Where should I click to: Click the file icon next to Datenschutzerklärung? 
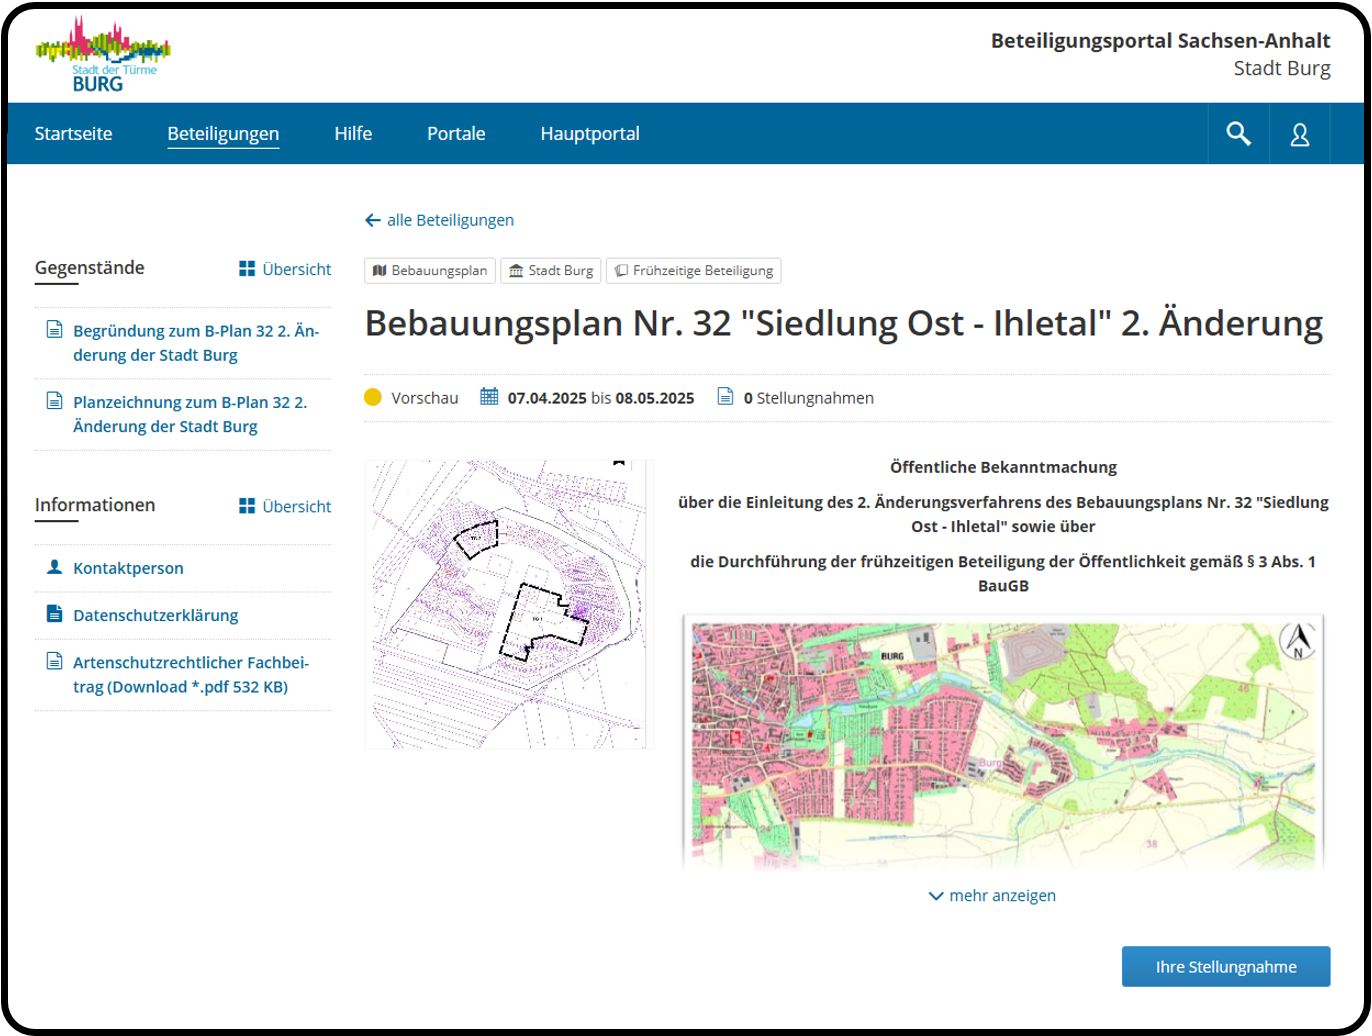pyautogui.click(x=55, y=614)
